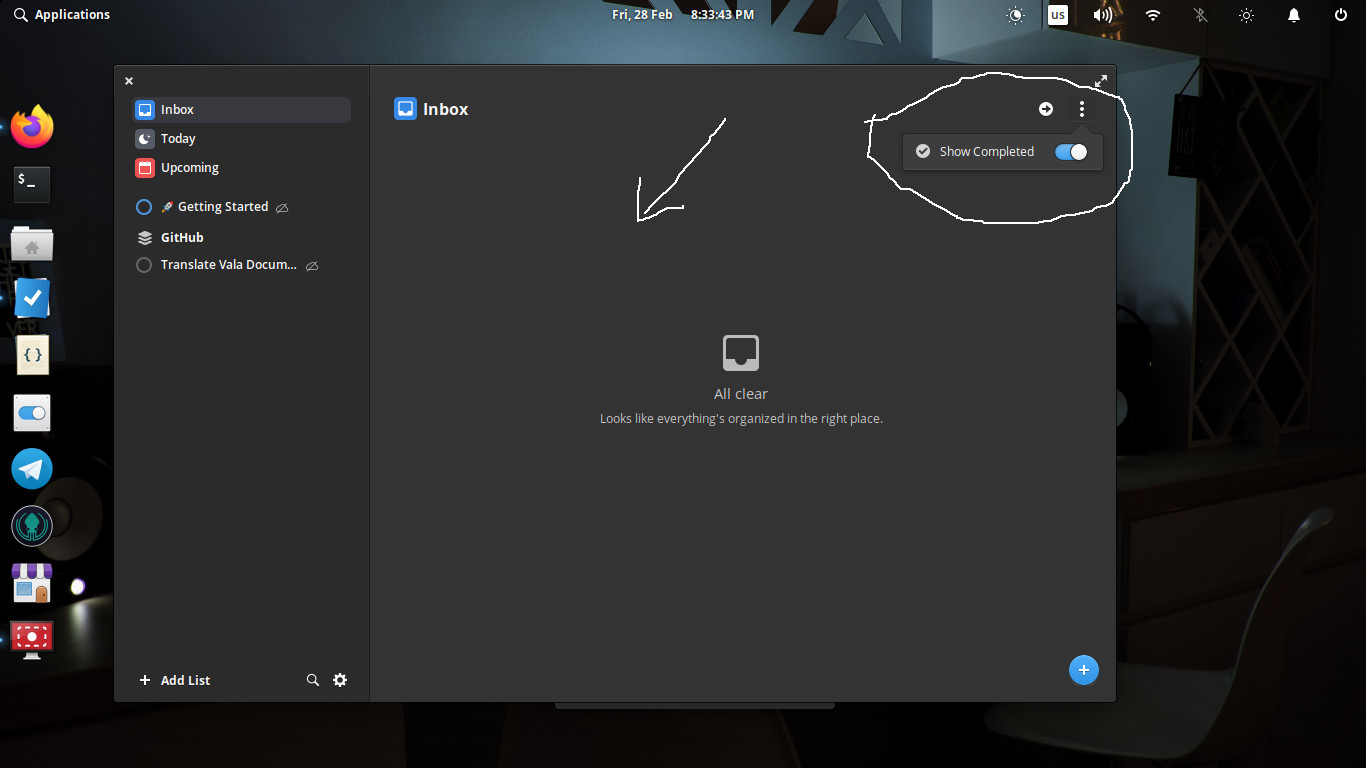Click the Inbox tray icon in sidebar
1366x768 pixels.
tap(144, 110)
